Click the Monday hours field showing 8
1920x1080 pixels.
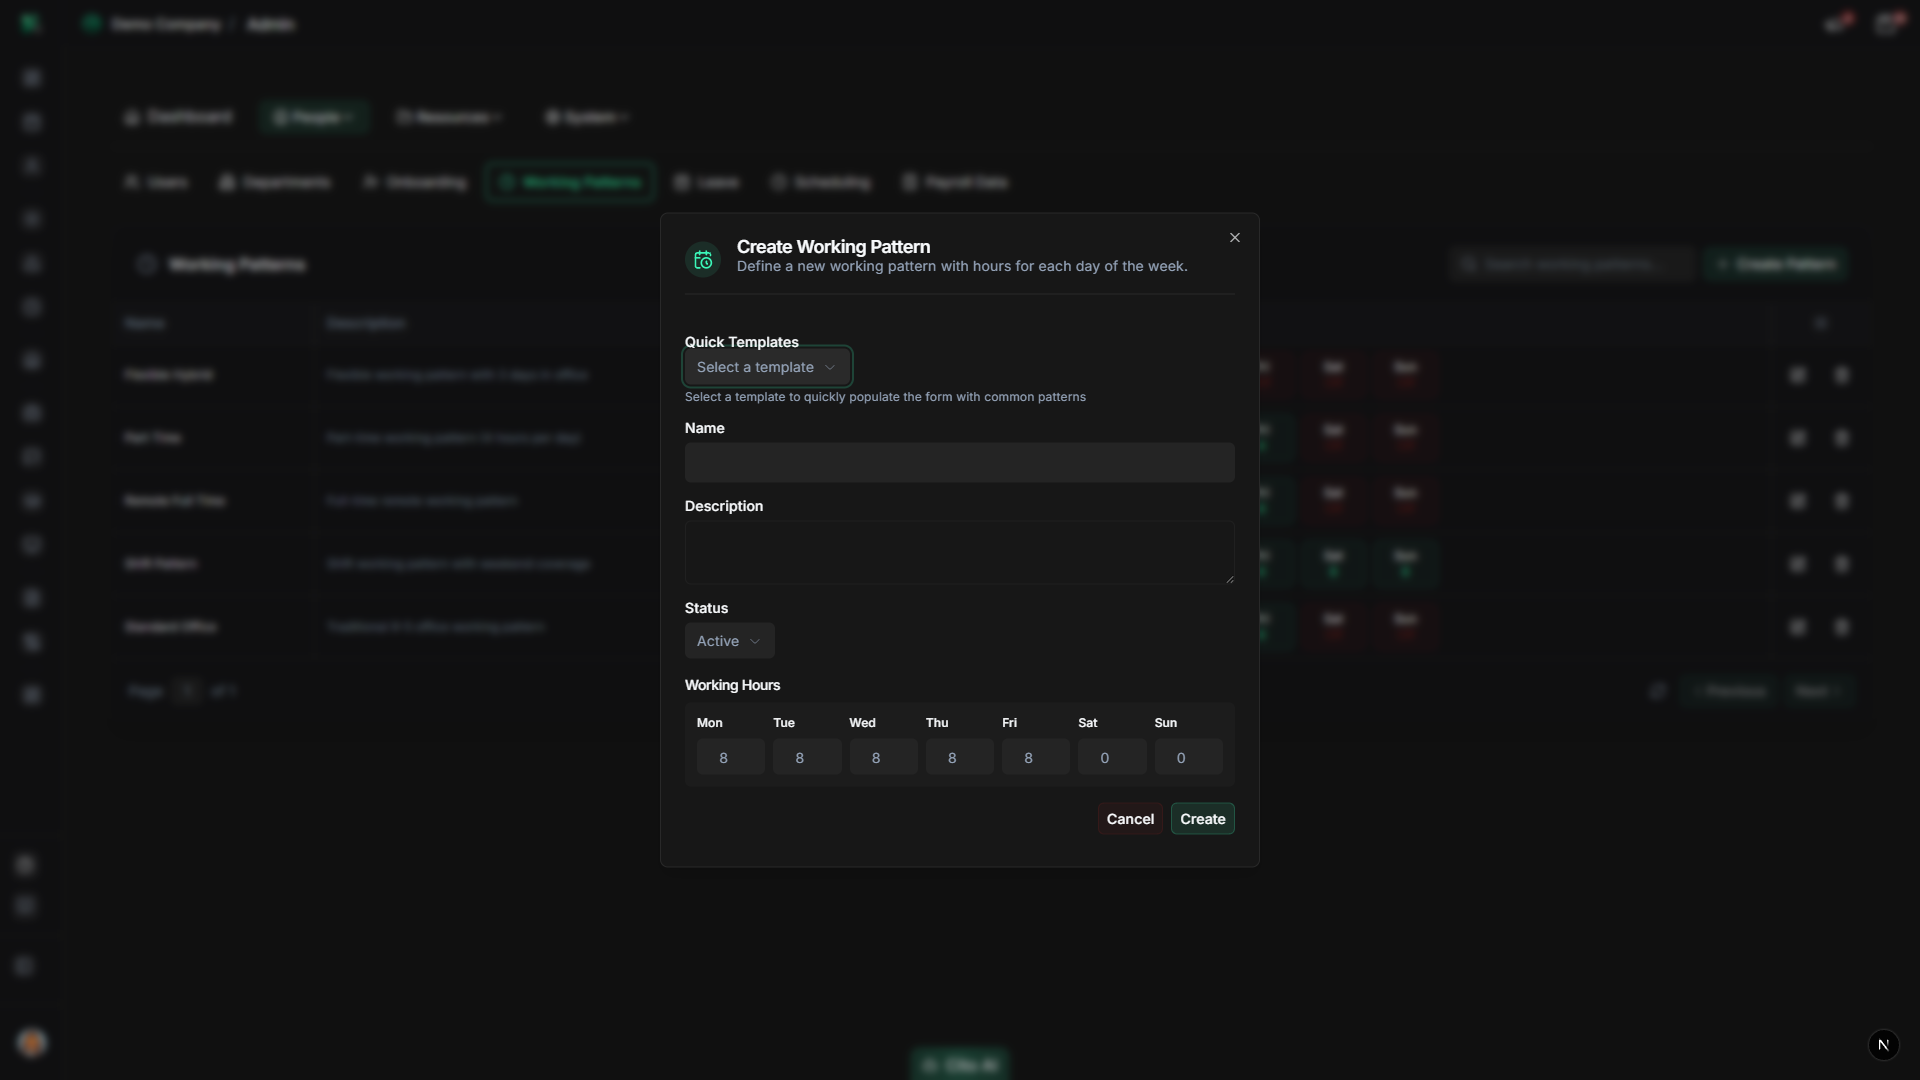pos(730,757)
